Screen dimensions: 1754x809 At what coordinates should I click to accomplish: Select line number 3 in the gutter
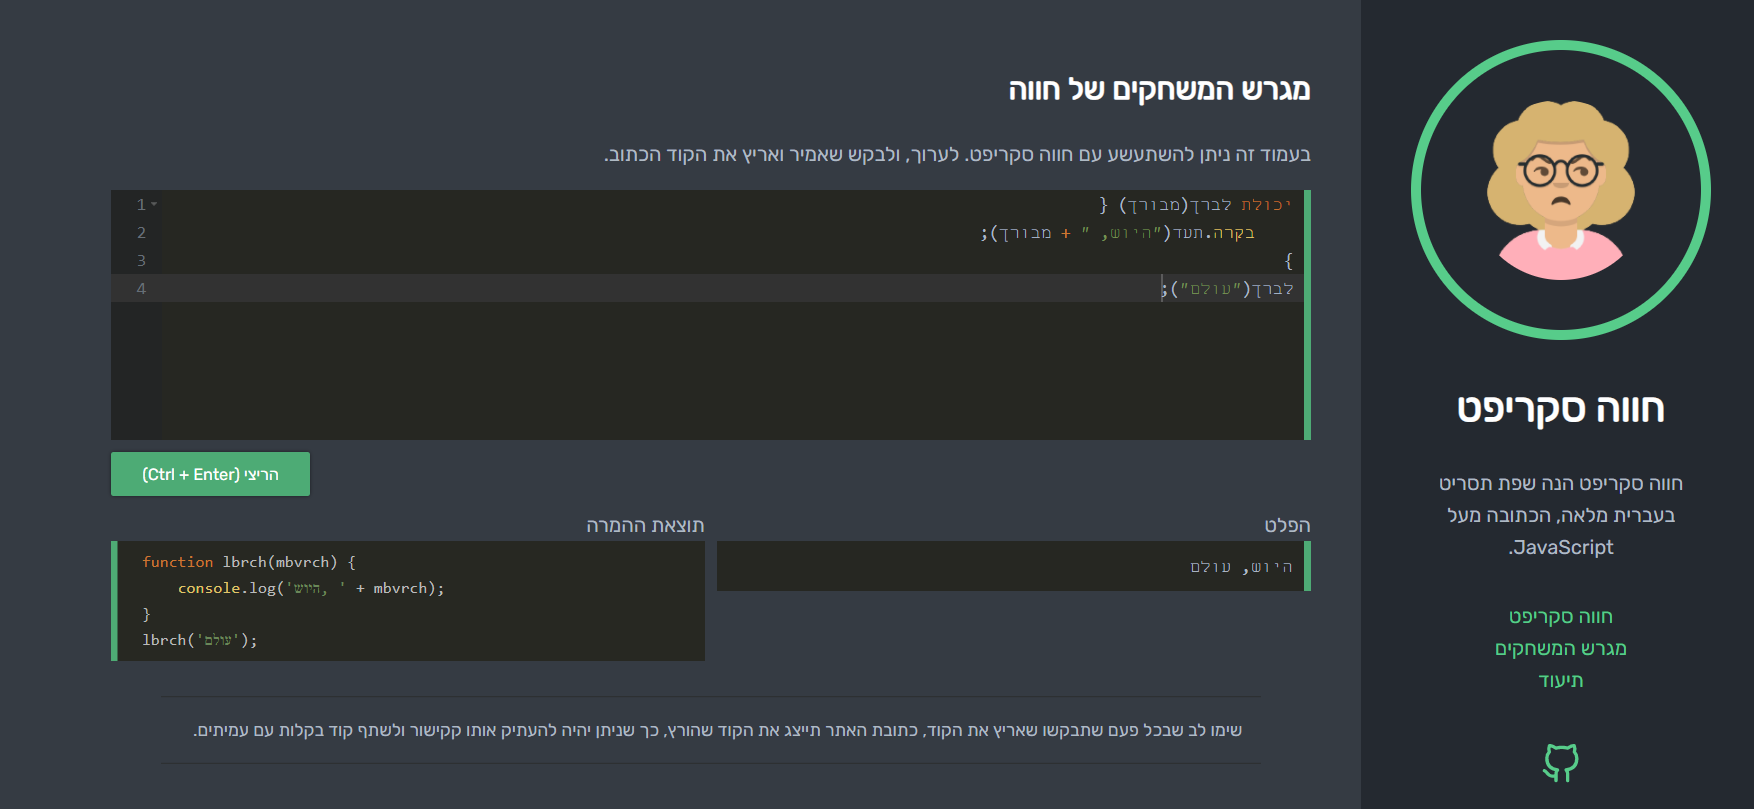coord(141,261)
